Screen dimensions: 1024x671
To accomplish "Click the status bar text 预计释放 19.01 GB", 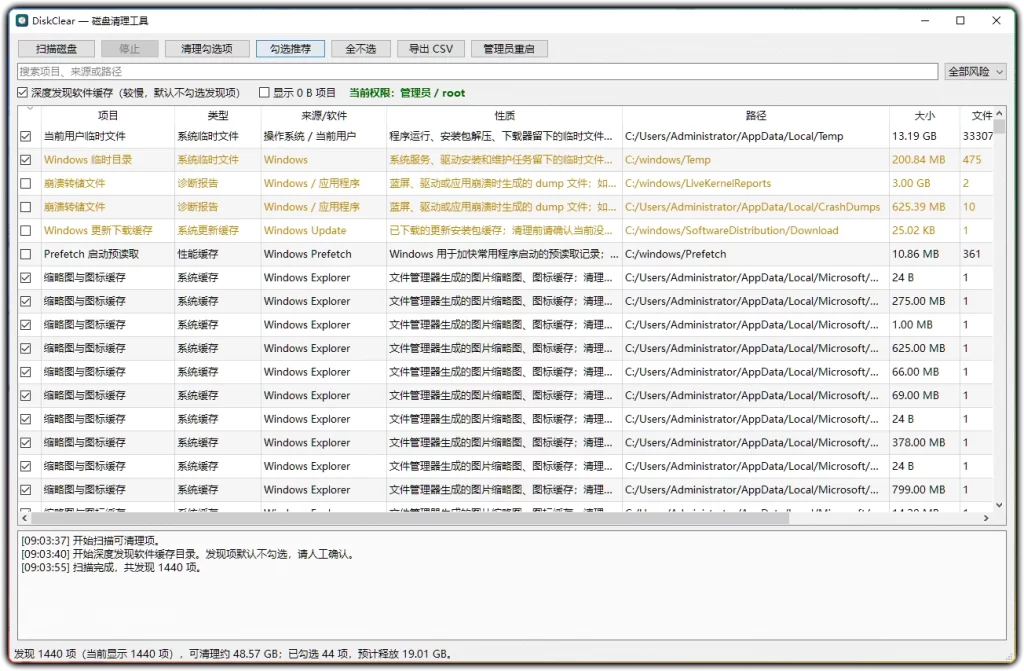I will [x=404, y=654].
